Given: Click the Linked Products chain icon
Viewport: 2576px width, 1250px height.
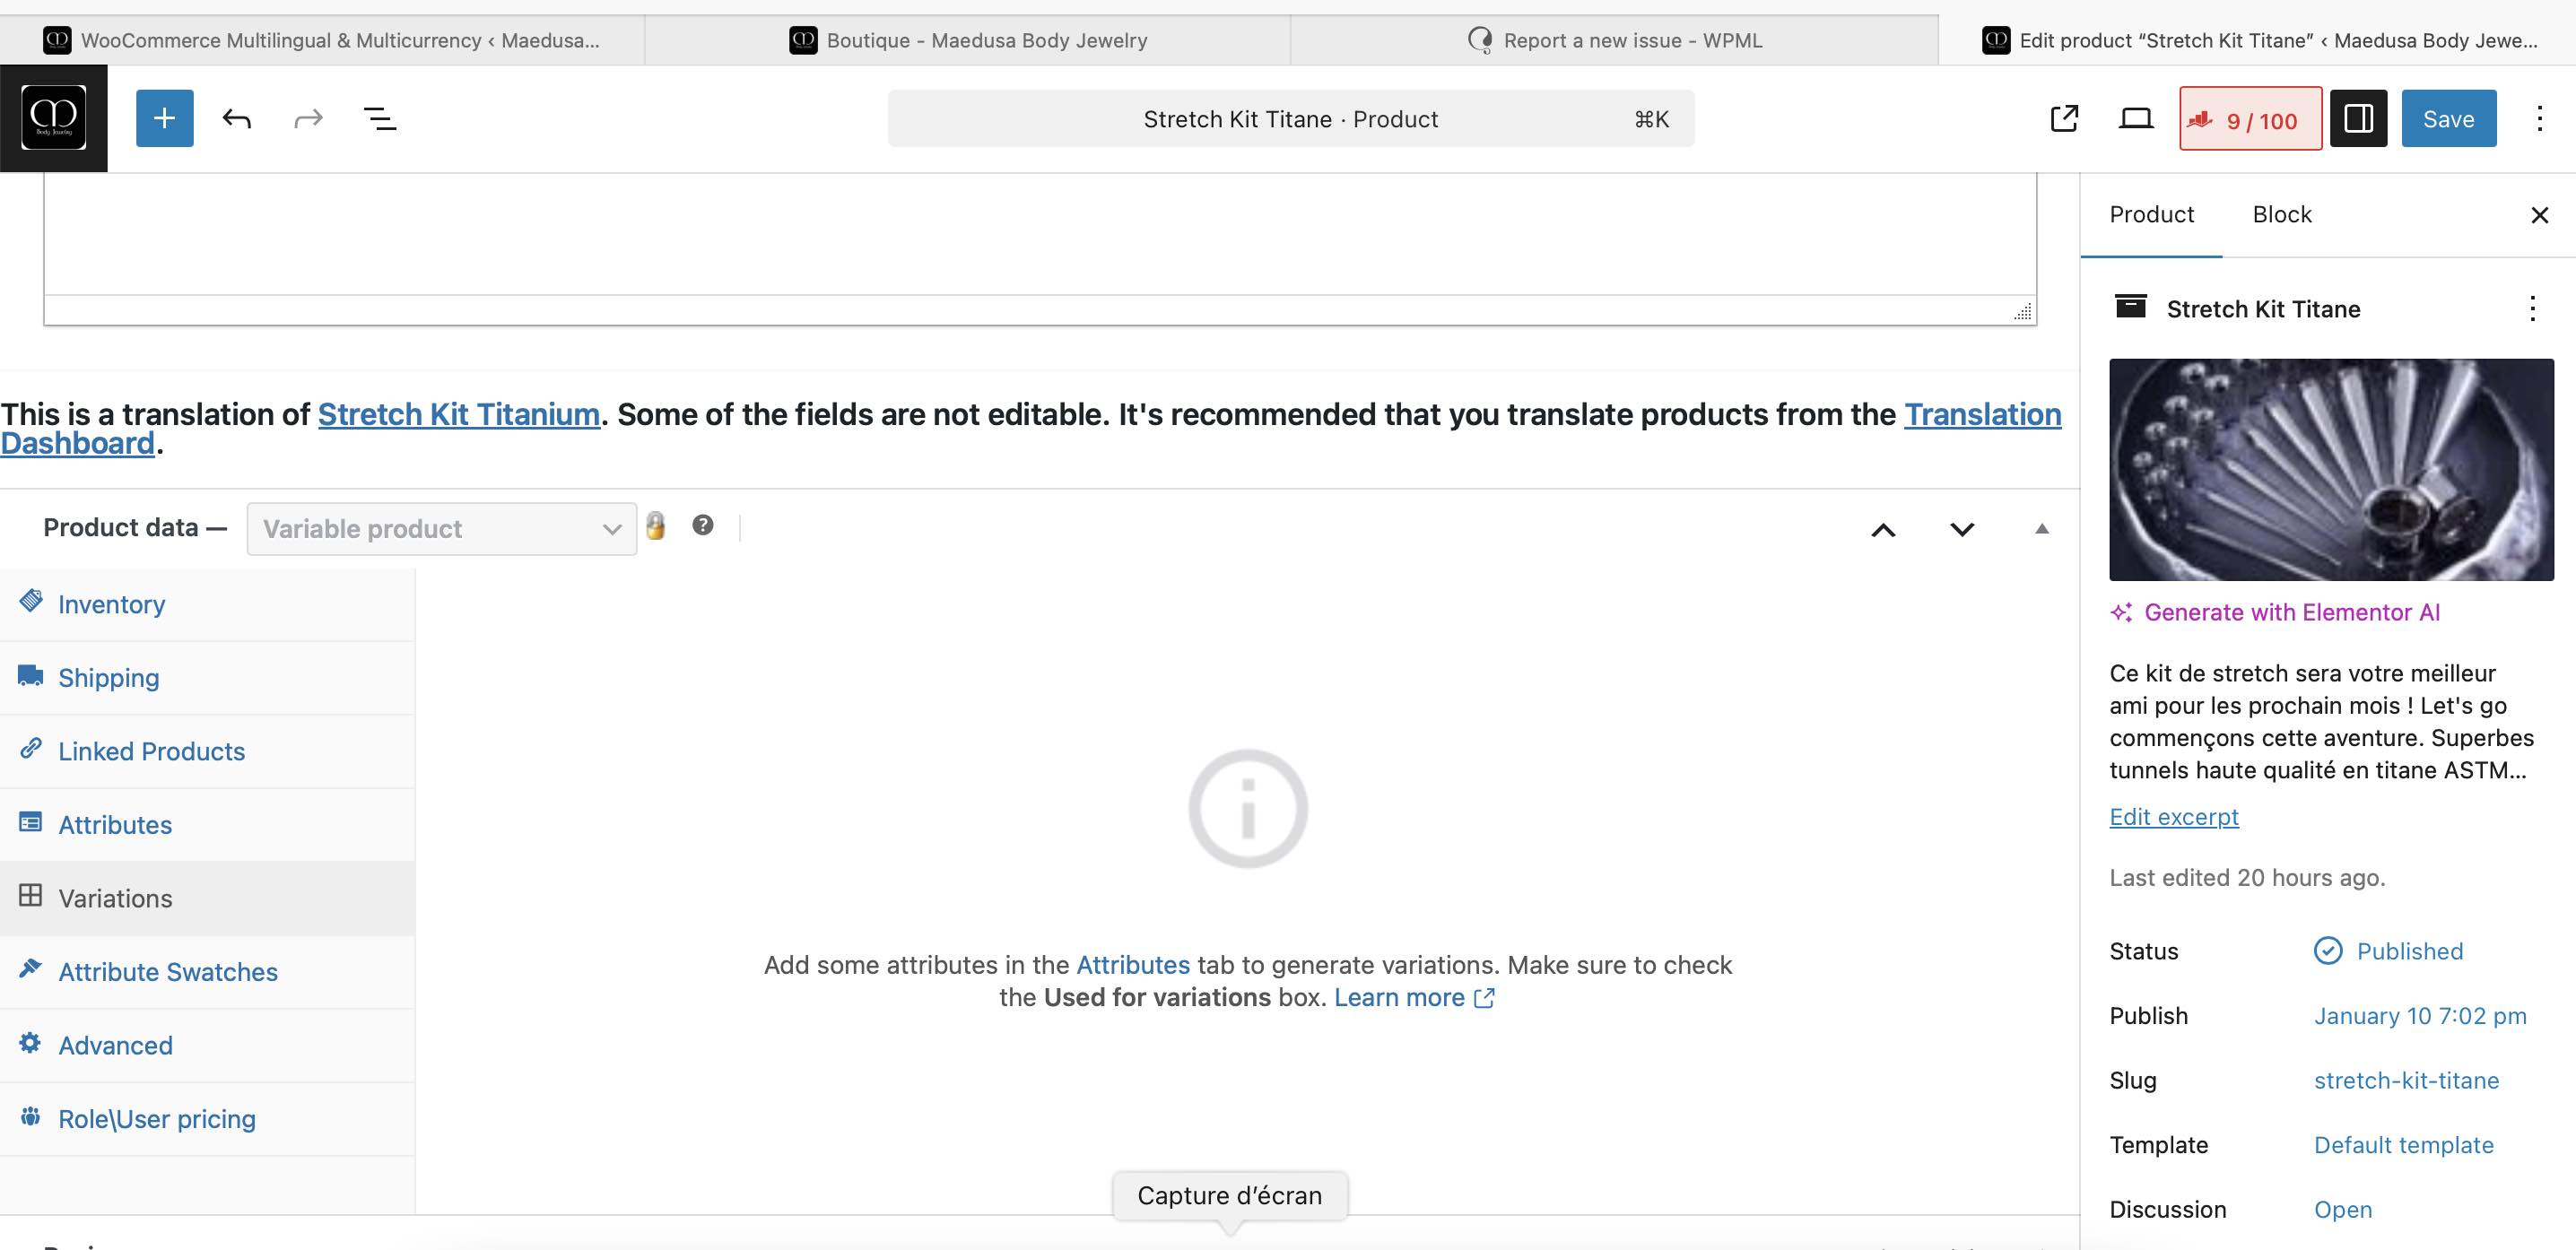Looking at the screenshot, I should [31, 748].
